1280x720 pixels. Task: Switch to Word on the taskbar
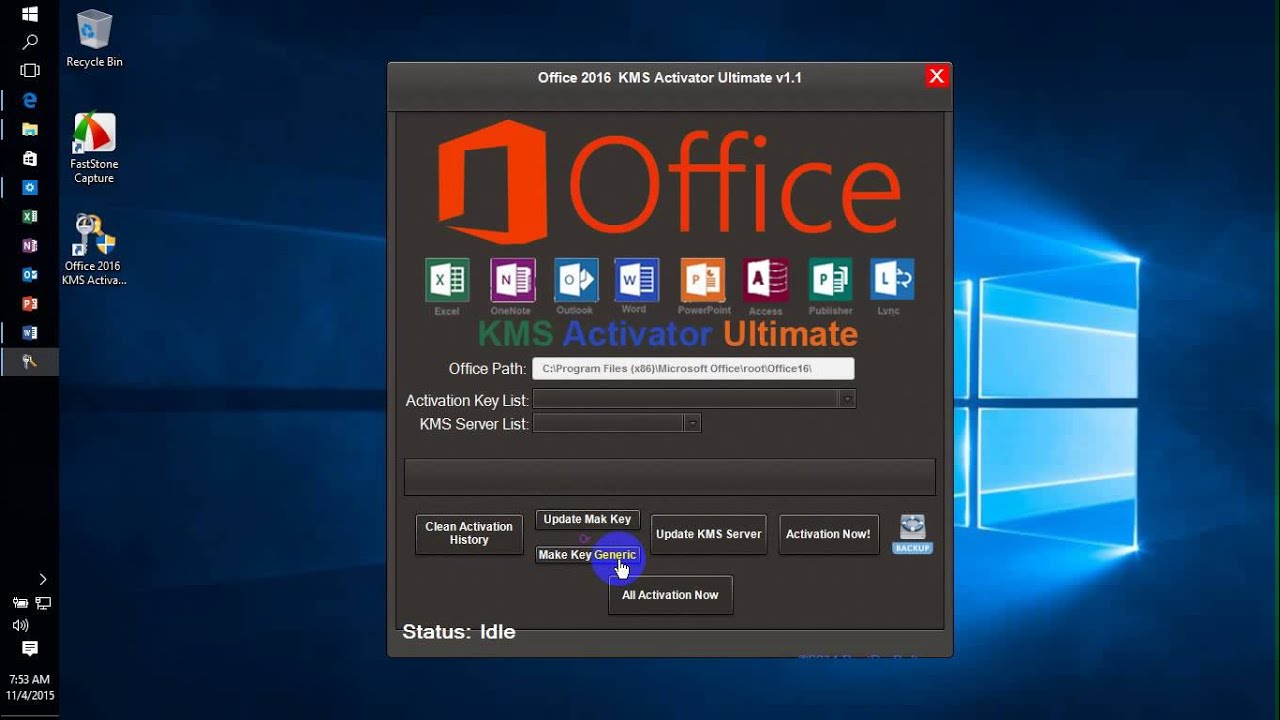pyautogui.click(x=29, y=332)
